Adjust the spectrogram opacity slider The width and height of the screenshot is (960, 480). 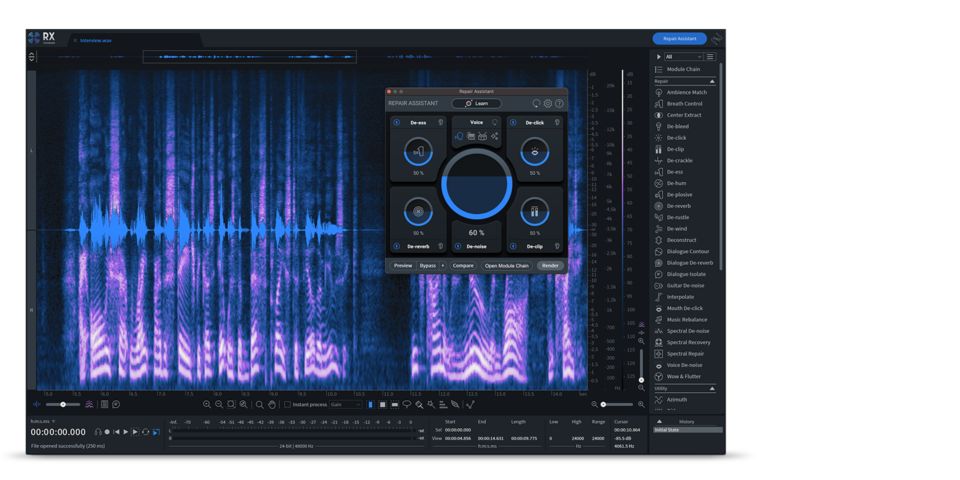(62, 405)
